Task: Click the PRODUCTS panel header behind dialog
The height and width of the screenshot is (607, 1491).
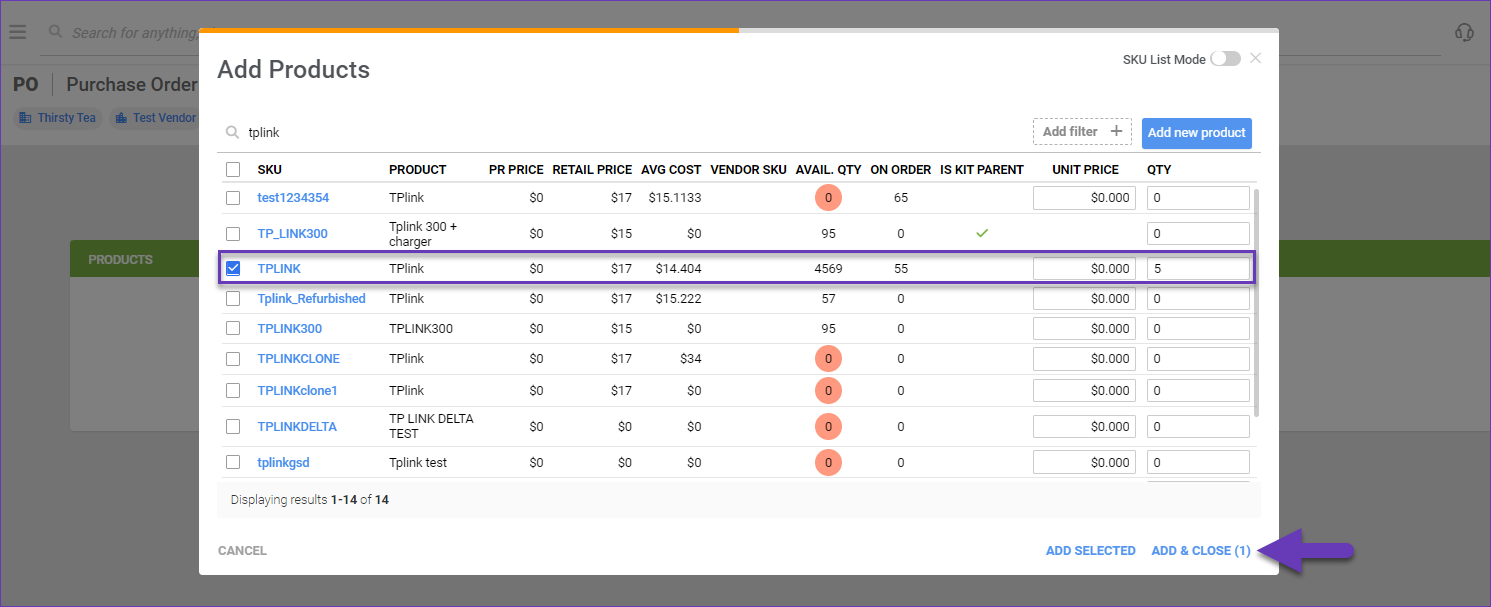Action: [134, 259]
